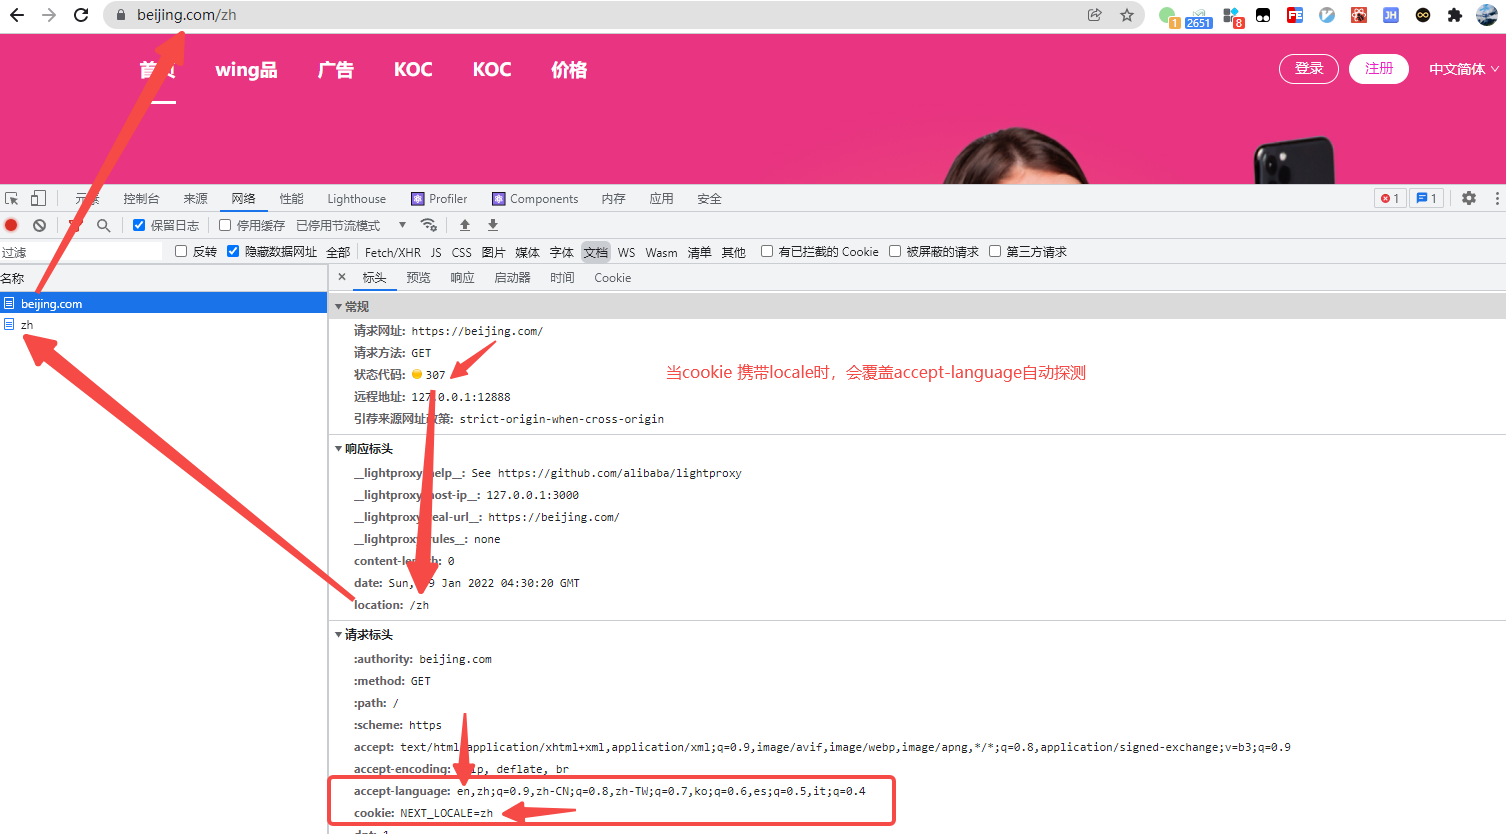This screenshot has height=834, width=1506.
Task: Check the 有已拦截的 Cookie checkbox
Action: [x=767, y=251]
